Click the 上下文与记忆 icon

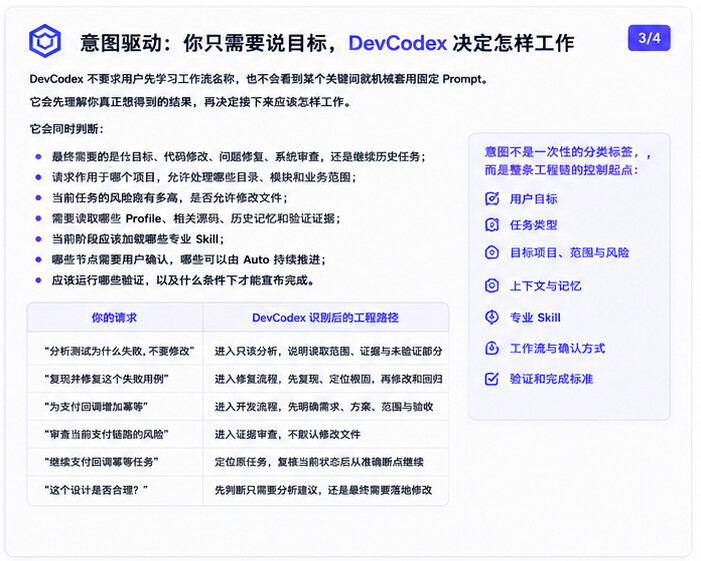492,286
